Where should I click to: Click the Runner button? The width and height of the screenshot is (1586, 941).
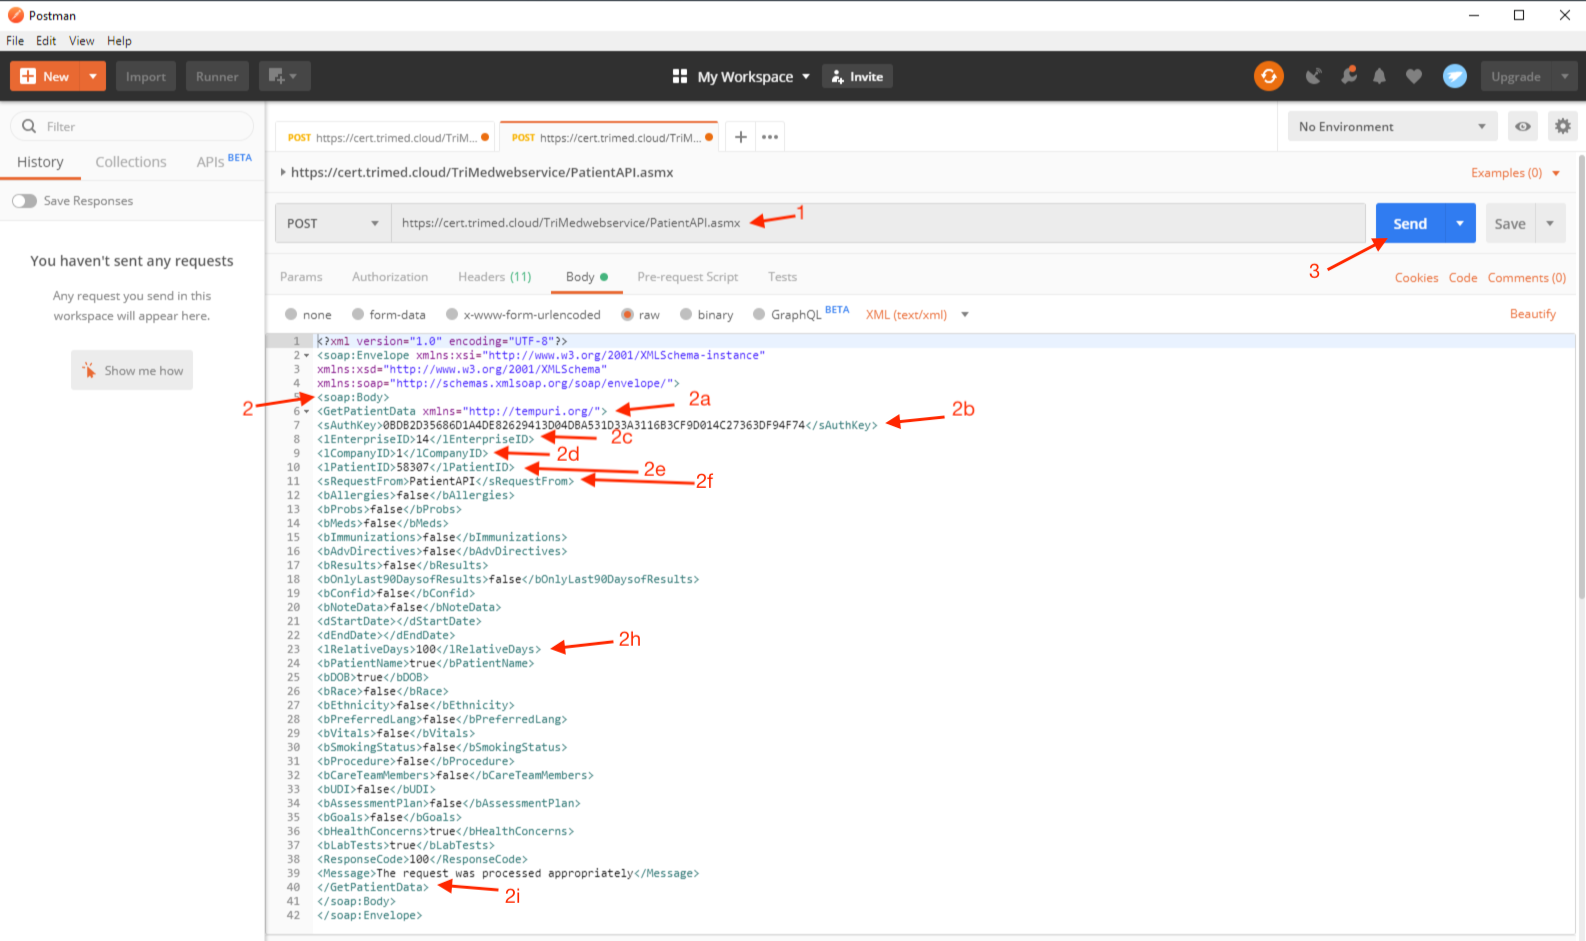pos(217,76)
